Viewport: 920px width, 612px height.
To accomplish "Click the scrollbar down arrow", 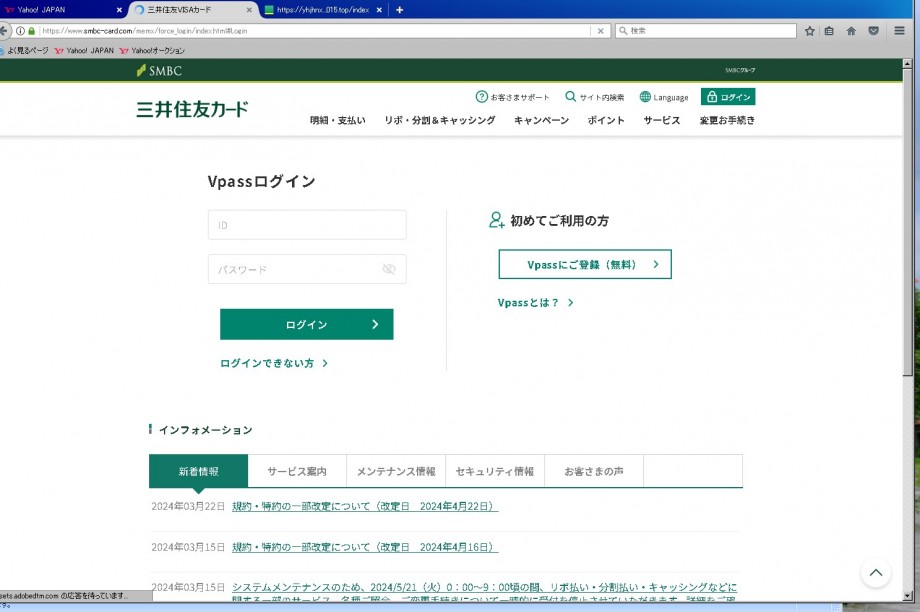I will 908,596.
